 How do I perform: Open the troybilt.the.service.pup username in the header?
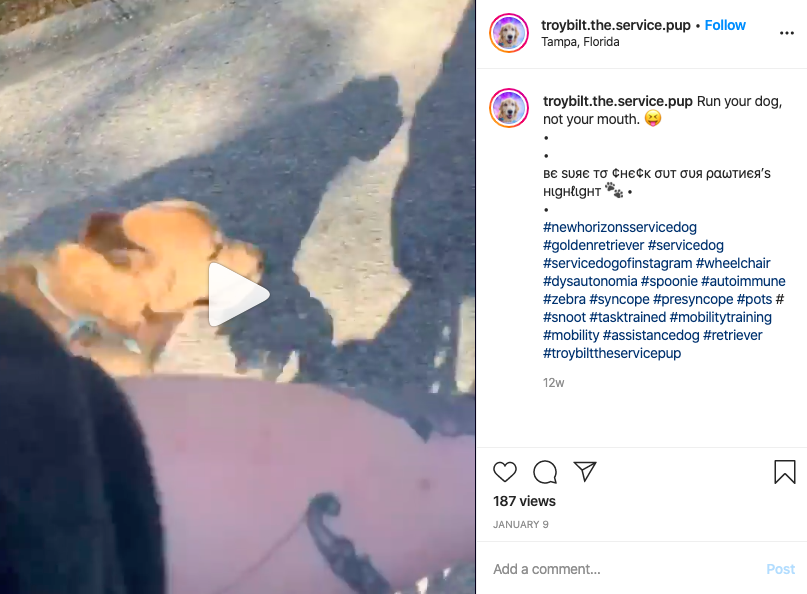pyautogui.click(x=616, y=25)
